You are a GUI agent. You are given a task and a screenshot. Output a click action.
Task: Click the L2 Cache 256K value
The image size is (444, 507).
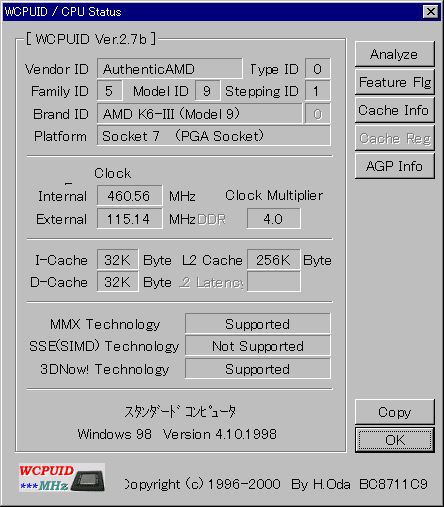coord(274,259)
